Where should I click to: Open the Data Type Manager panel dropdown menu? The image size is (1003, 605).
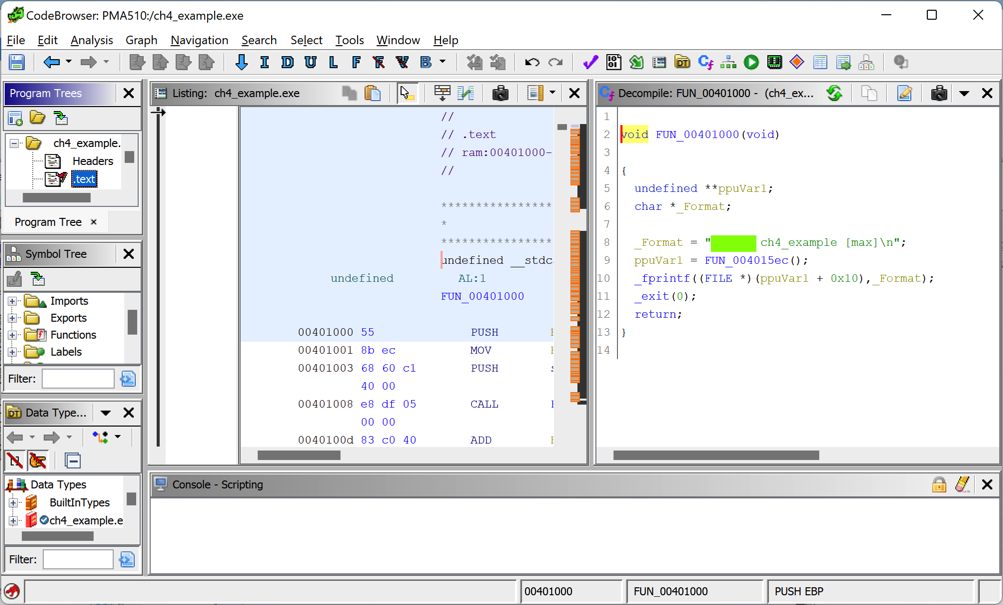[105, 413]
